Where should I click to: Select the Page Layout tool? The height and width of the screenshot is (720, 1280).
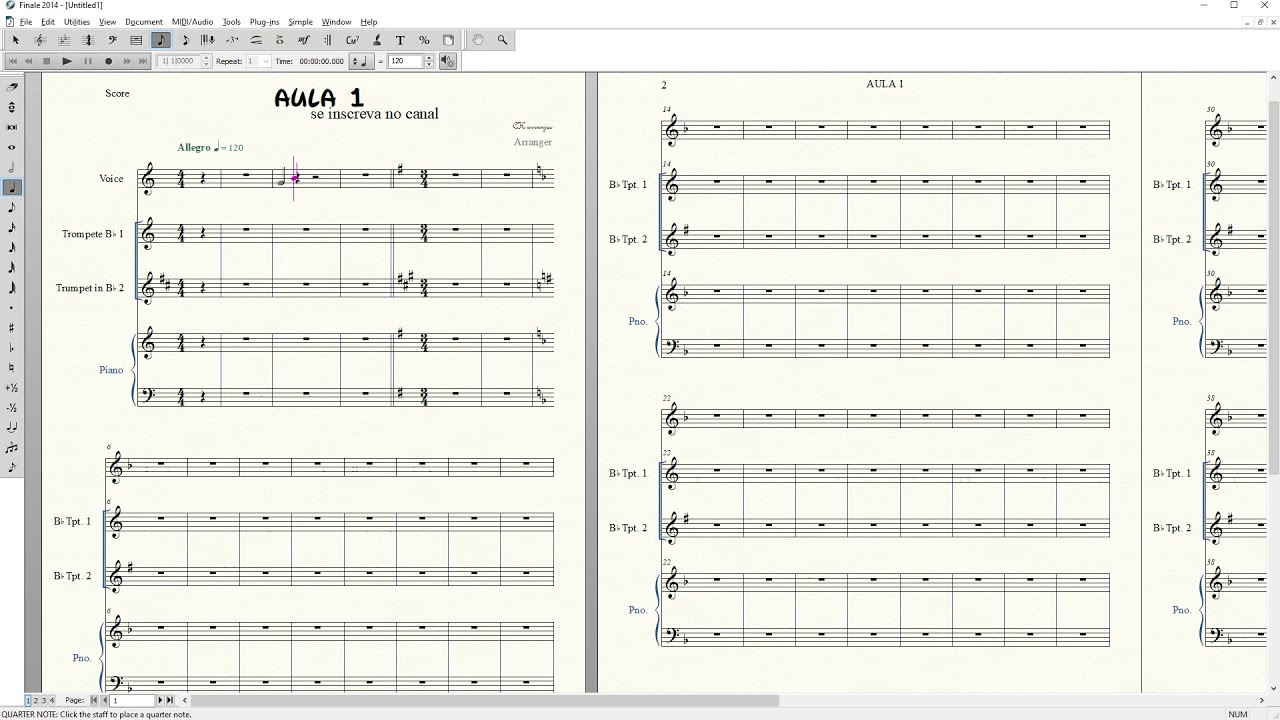pyautogui.click(x=448, y=40)
